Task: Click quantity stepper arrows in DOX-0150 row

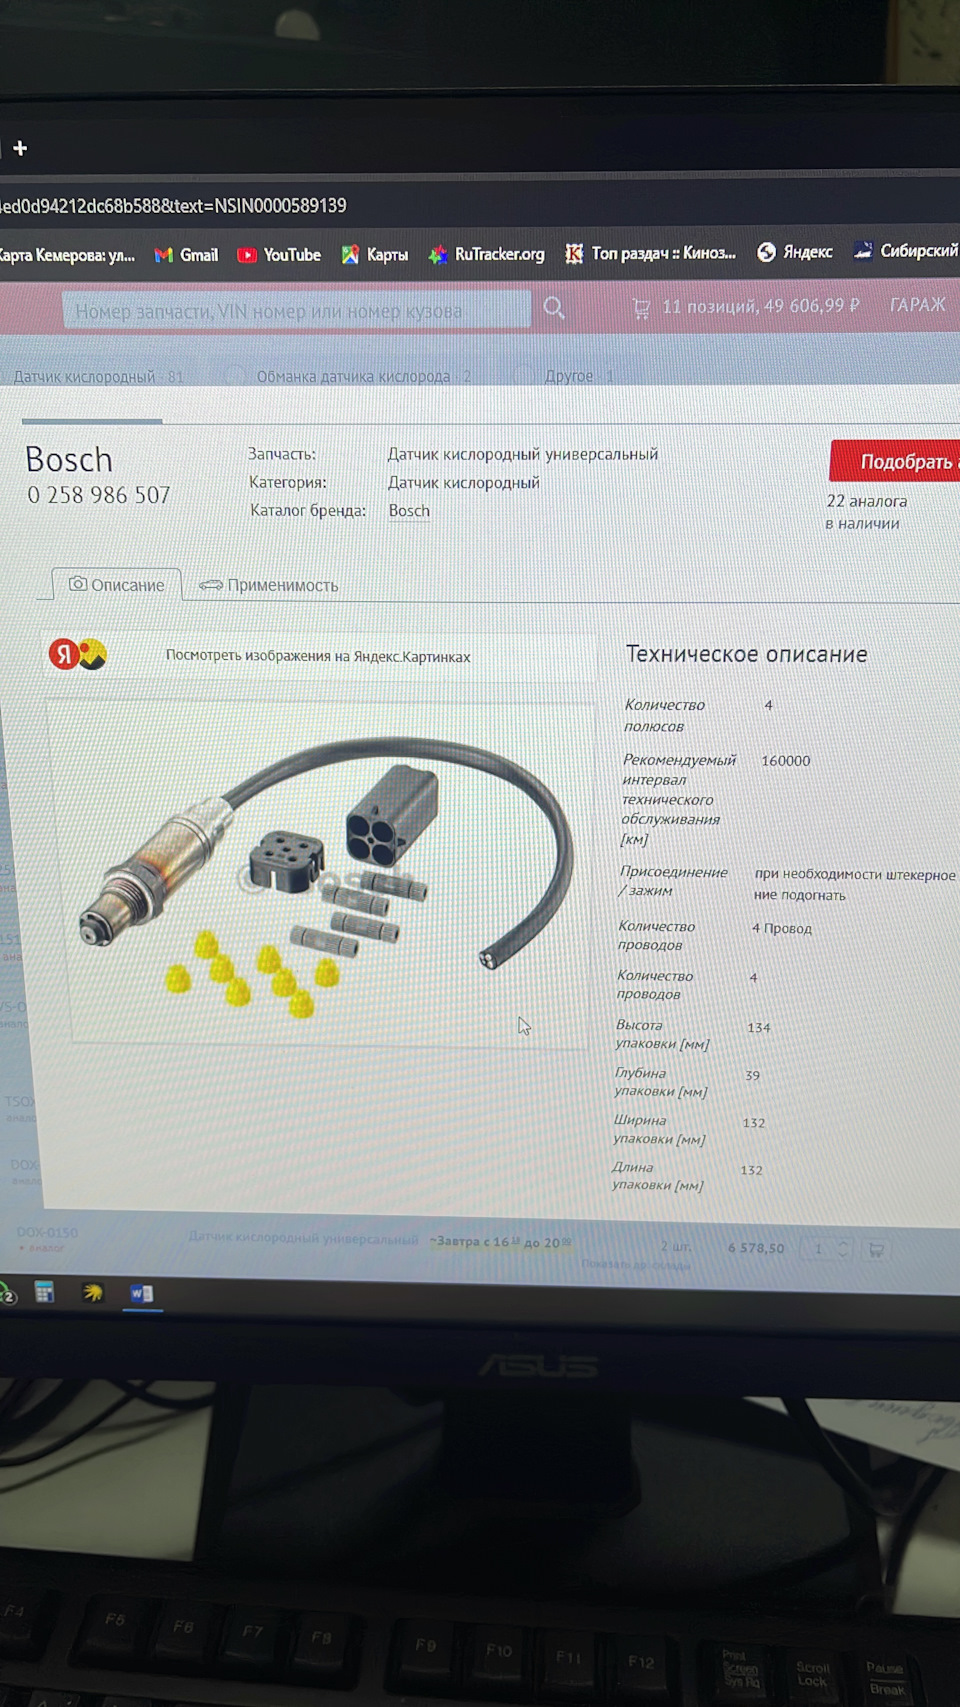Action: pos(843,1249)
